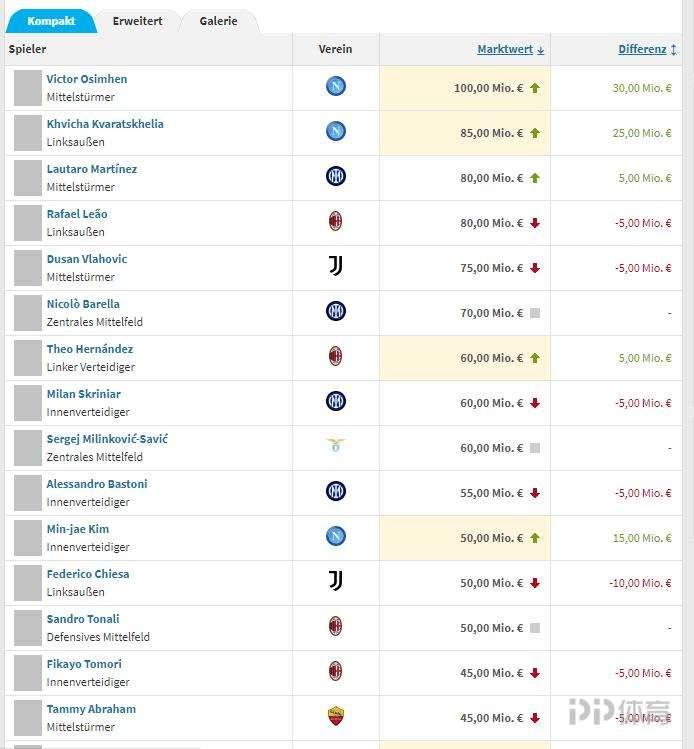Click AS Roma crest in Tammy Abraham row
This screenshot has width=694, height=749.
click(x=335, y=716)
